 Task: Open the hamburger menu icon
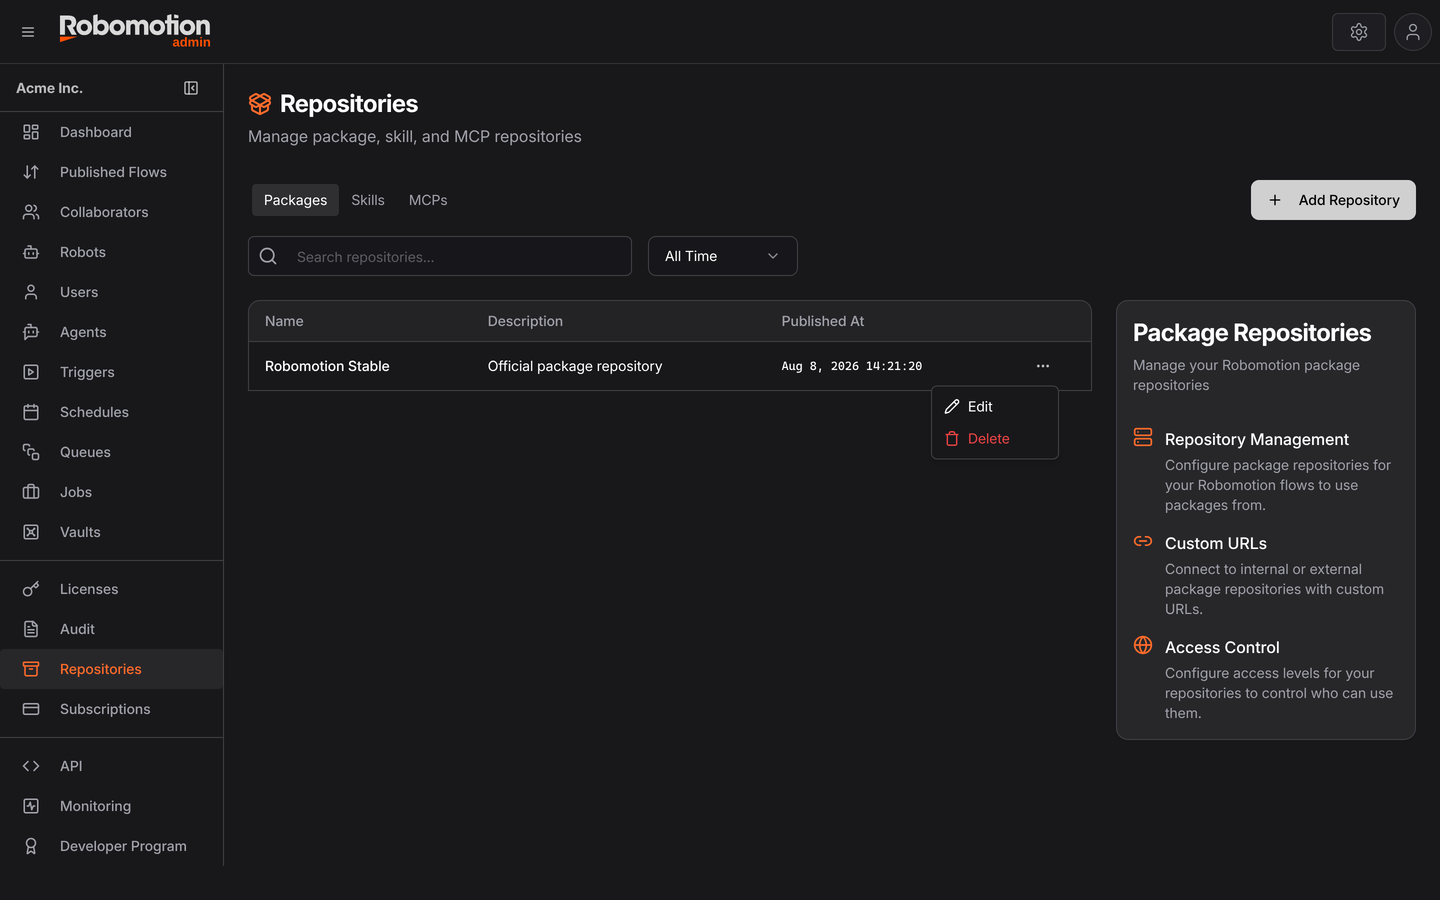(28, 32)
